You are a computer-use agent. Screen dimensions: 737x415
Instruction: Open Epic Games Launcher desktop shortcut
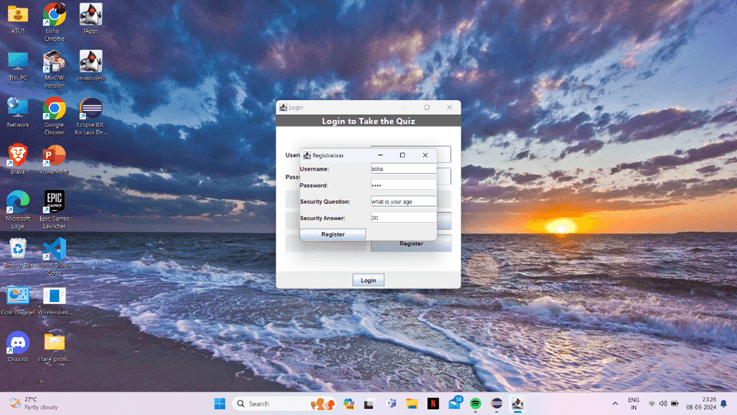point(54,202)
